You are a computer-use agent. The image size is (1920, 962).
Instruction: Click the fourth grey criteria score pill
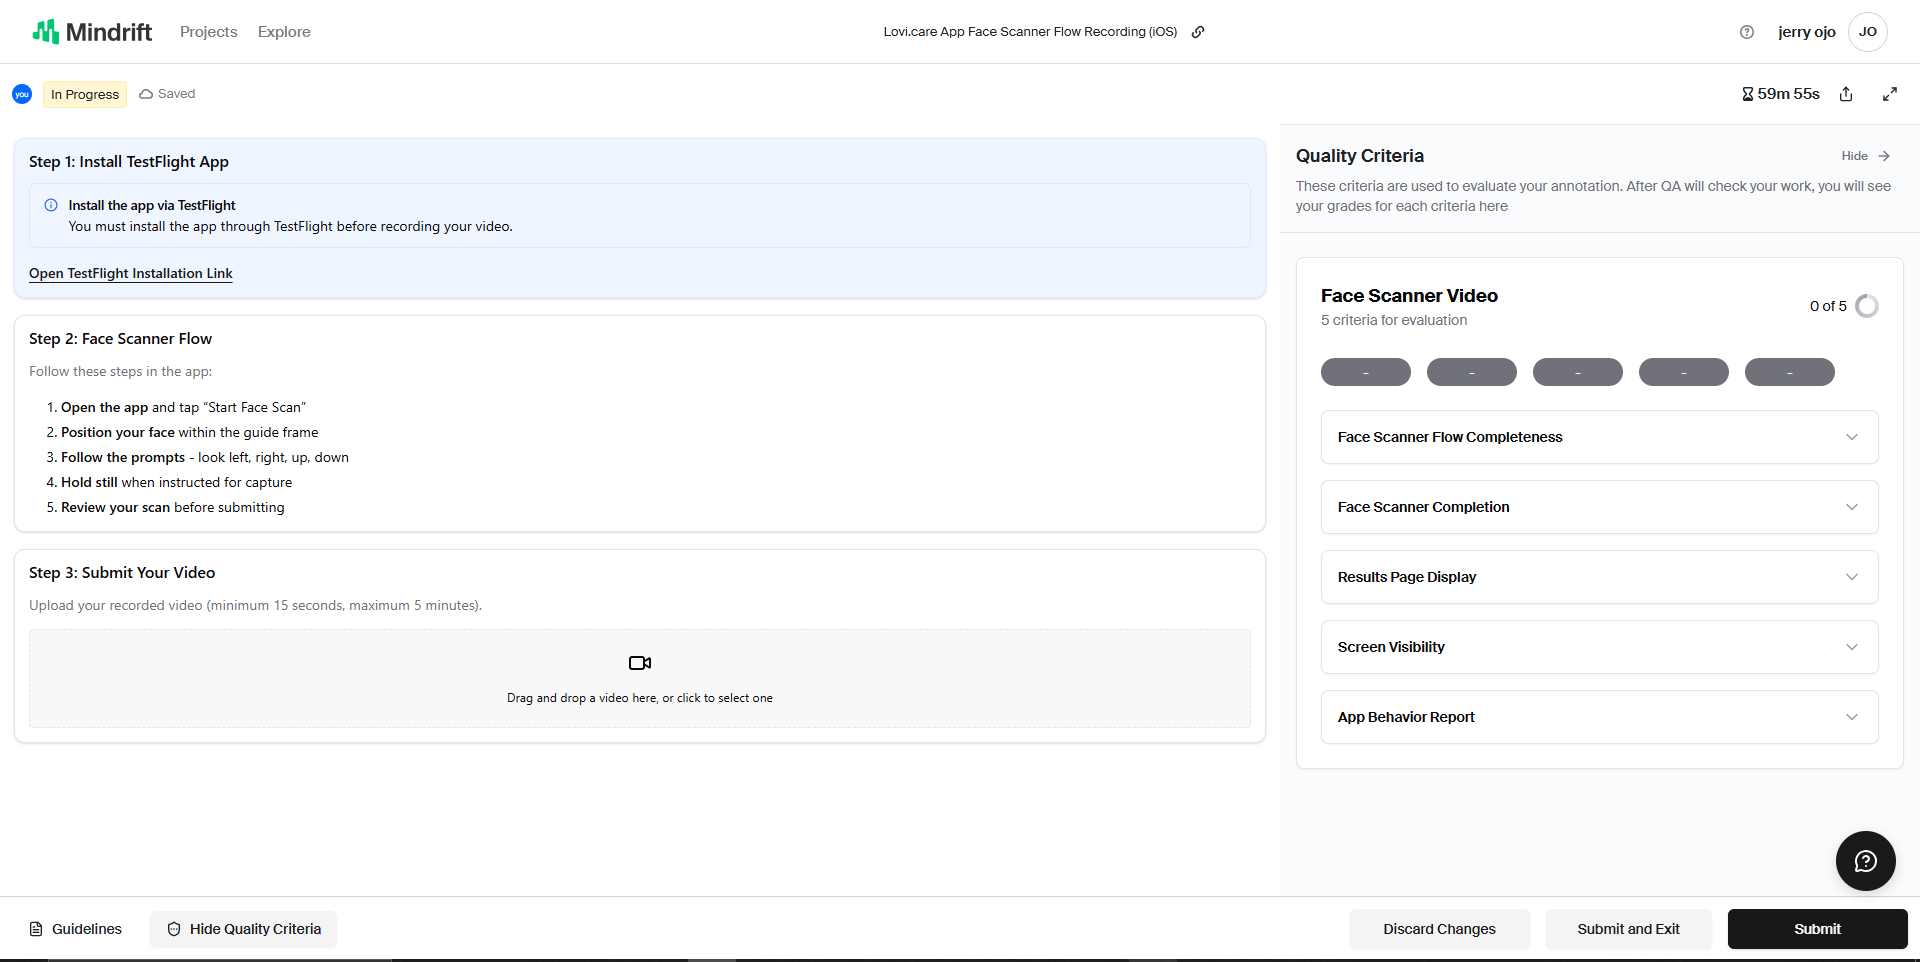pos(1684,372)
